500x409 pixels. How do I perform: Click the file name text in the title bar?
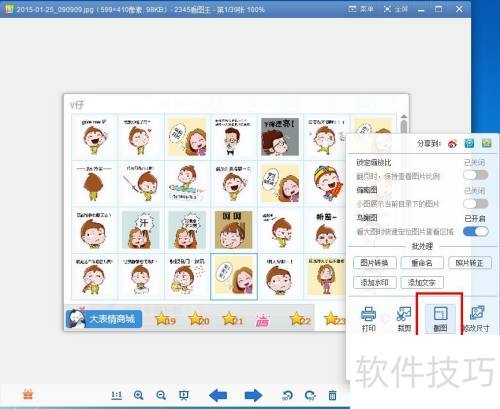click(x=55, y=9)
